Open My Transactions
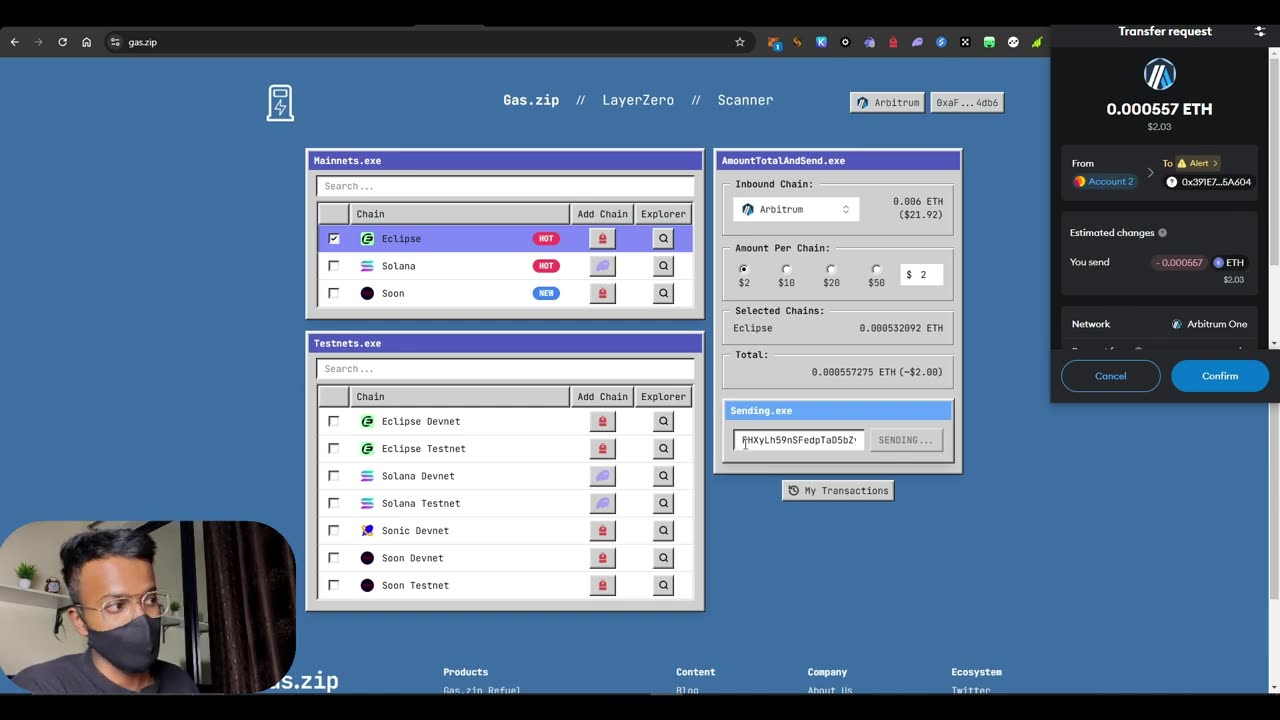The image size is (1280, 720). [838, 490]
